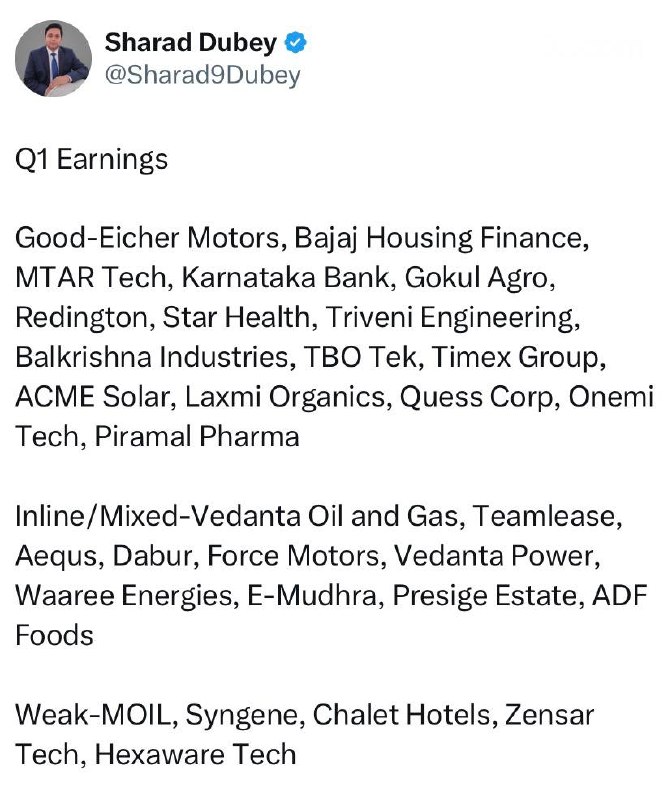Click the Hexaware Tech name

coord(195,754)
